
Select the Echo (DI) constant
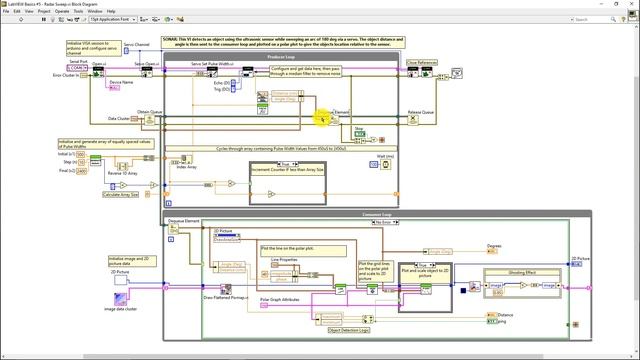tap(233, 83)
